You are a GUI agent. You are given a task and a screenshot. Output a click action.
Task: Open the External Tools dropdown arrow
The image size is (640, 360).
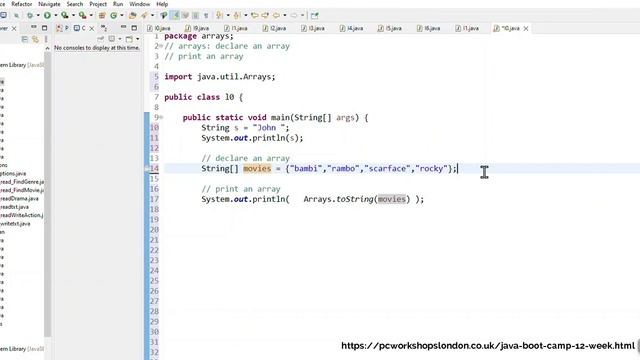pos(91,16)
